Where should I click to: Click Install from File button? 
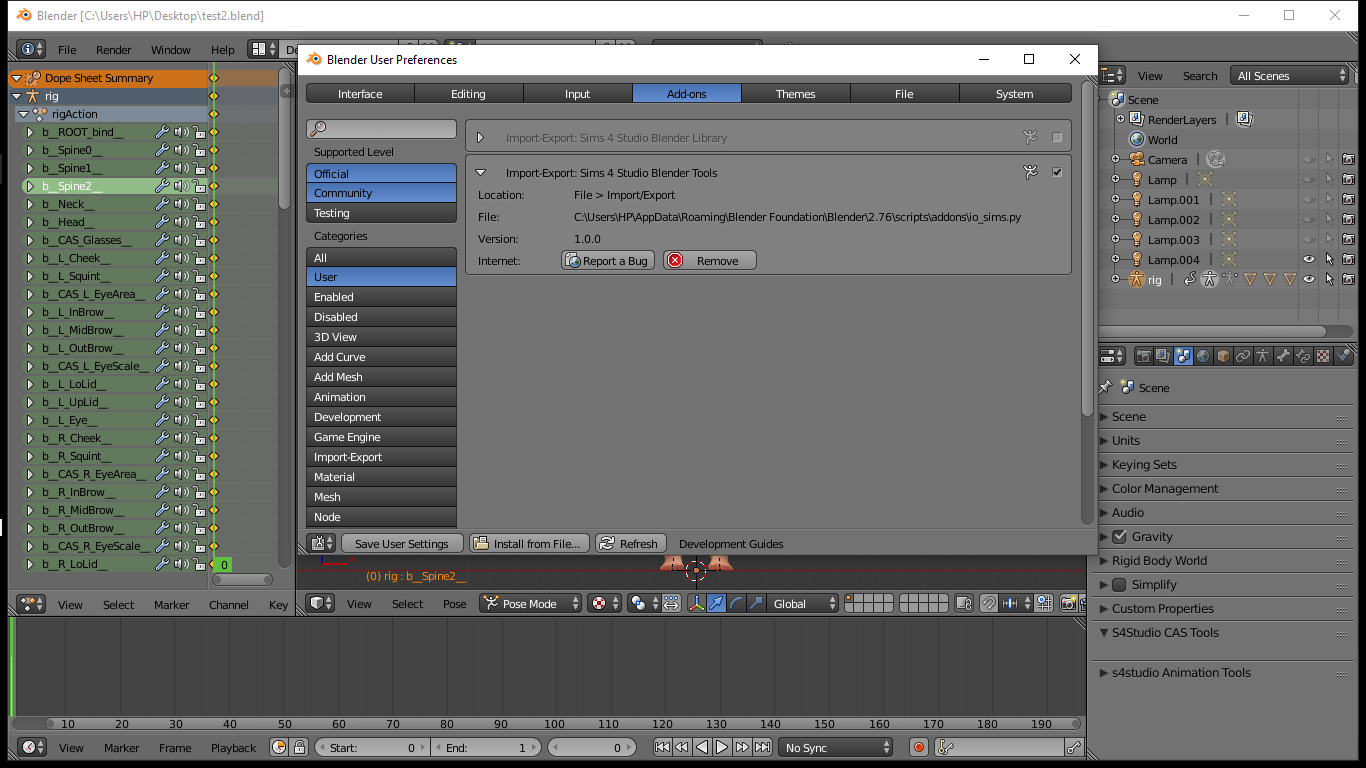[529, 543]
